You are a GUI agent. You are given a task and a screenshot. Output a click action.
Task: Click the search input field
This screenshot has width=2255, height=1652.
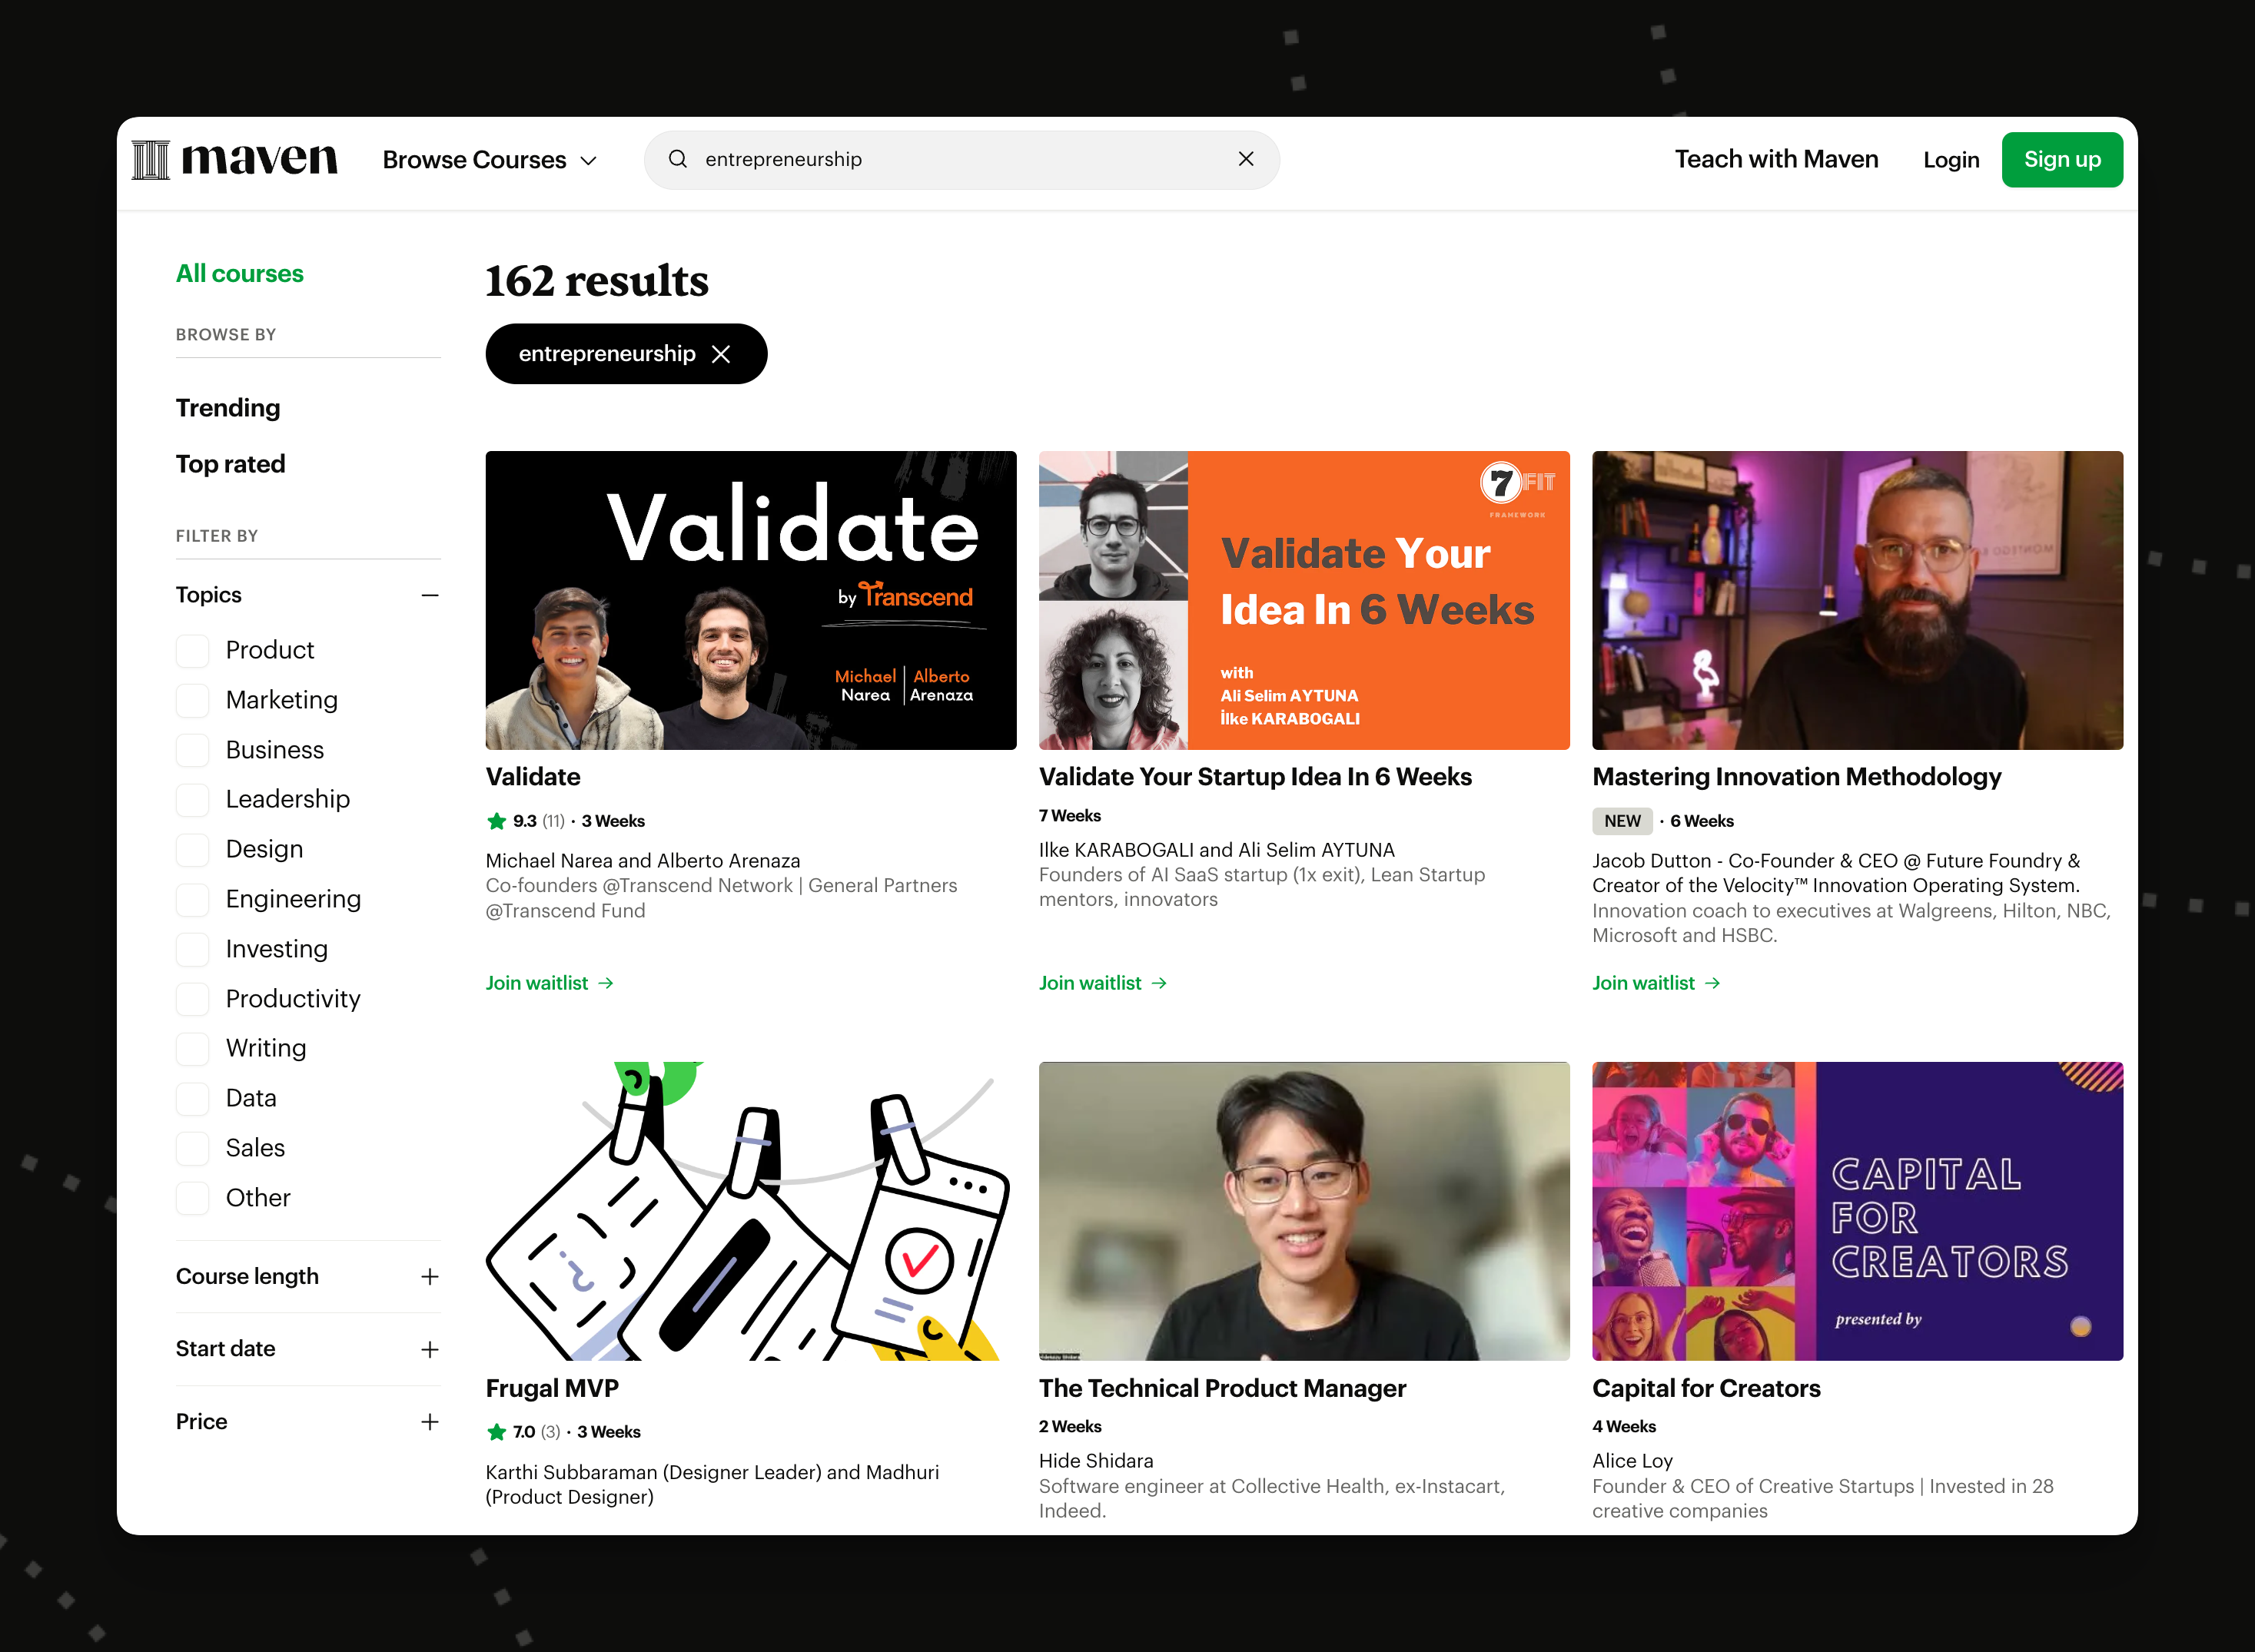[x=961, y=159]
